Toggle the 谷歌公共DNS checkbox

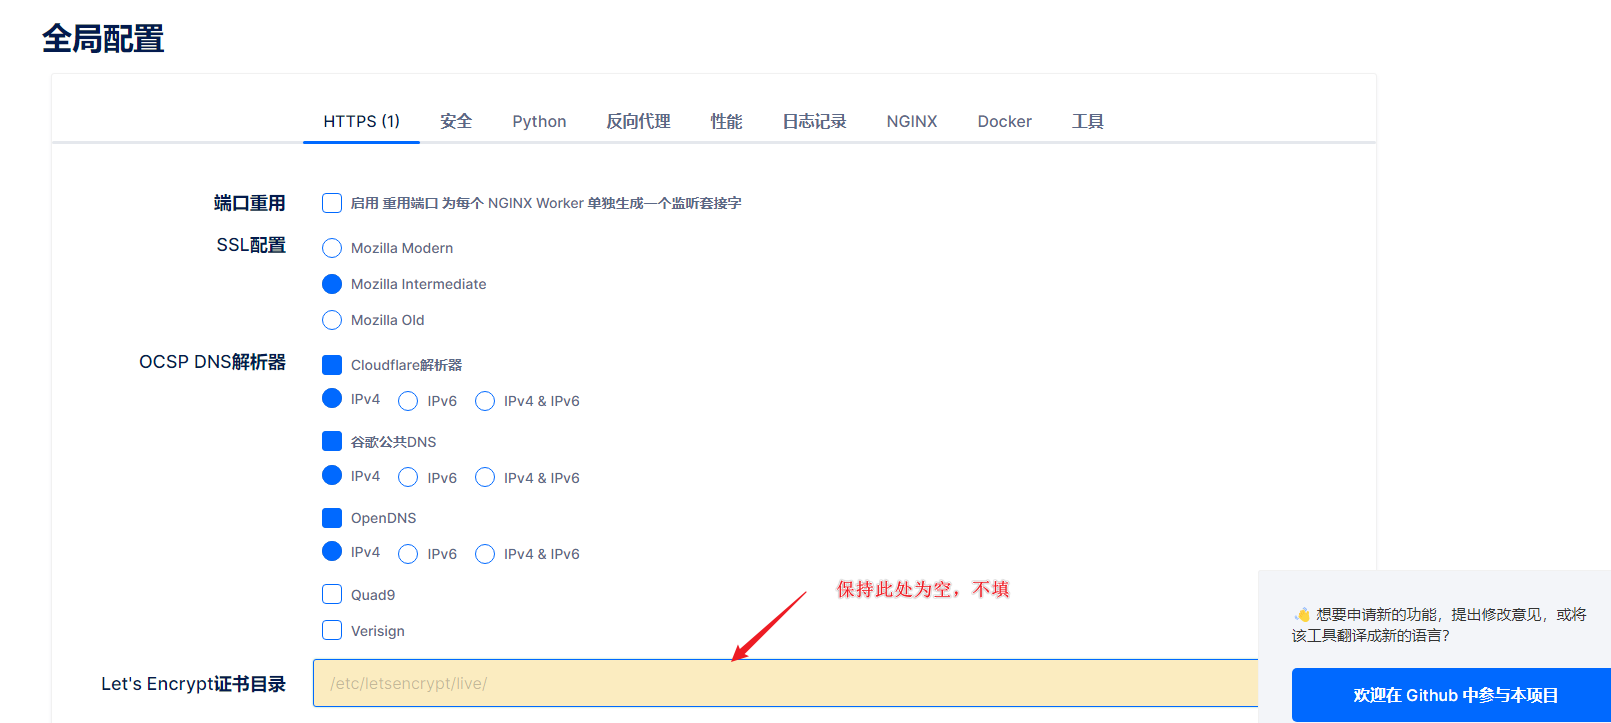click(332, 441)
